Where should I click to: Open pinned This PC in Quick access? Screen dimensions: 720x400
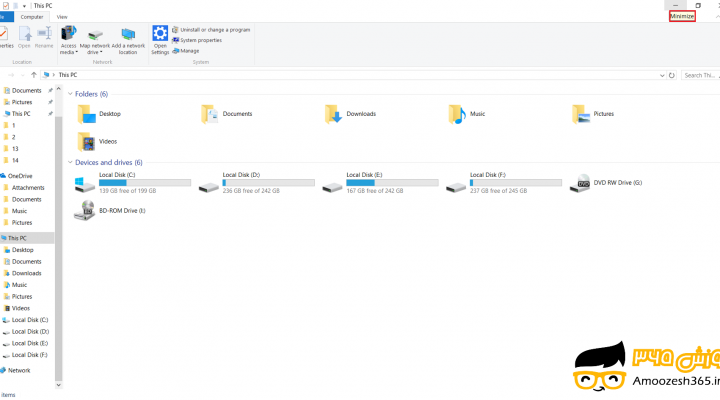tap(21, 113)
